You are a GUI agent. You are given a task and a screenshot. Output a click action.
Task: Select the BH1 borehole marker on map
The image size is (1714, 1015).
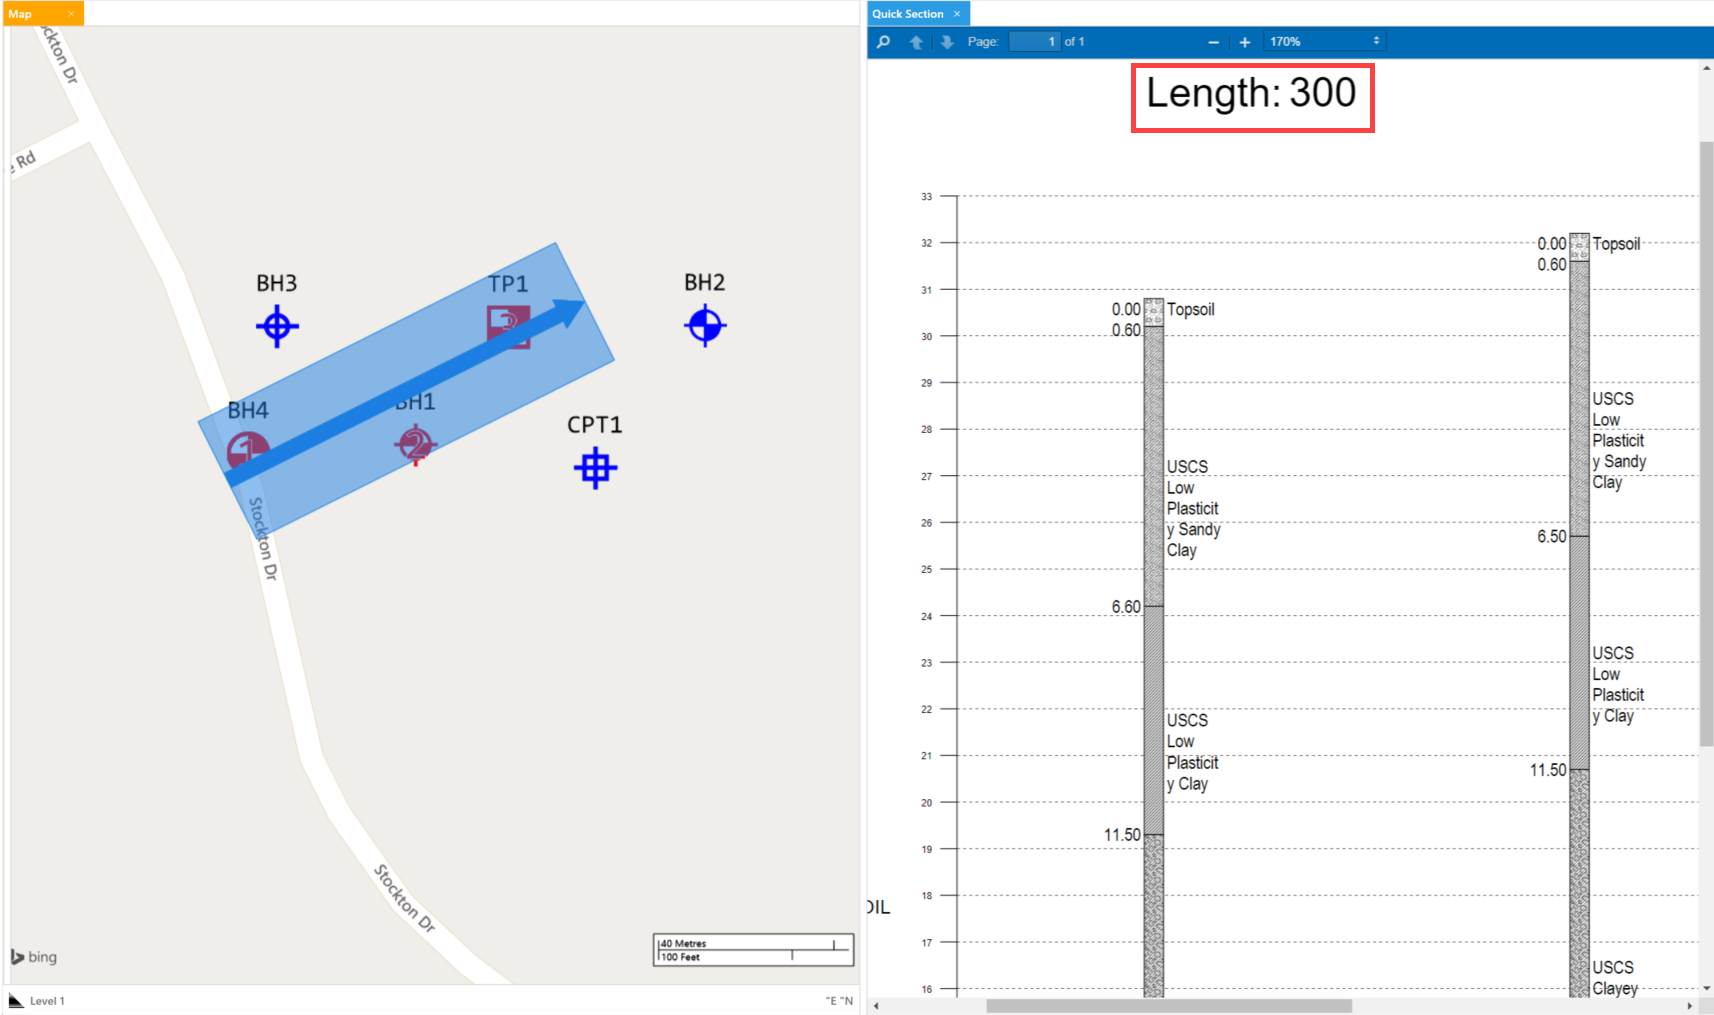pyautogui.click(x=415, y=445)
